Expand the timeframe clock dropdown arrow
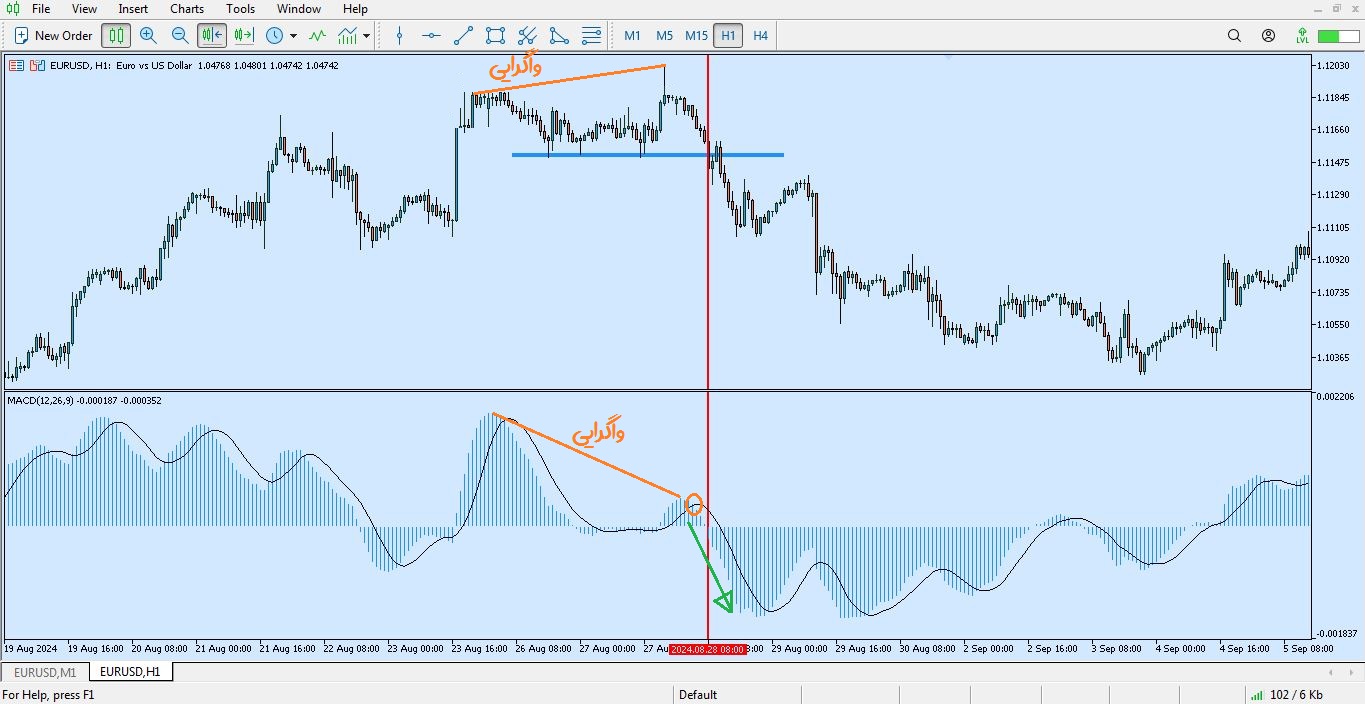The width and height of the screenshot is (1365, 704). point(293,36)
